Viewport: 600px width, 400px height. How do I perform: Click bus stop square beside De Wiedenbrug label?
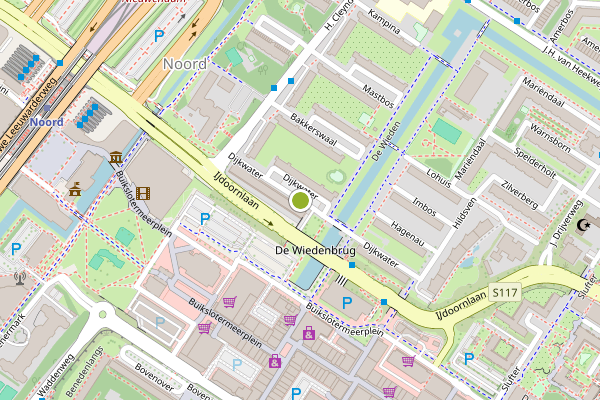click(352, 265)
